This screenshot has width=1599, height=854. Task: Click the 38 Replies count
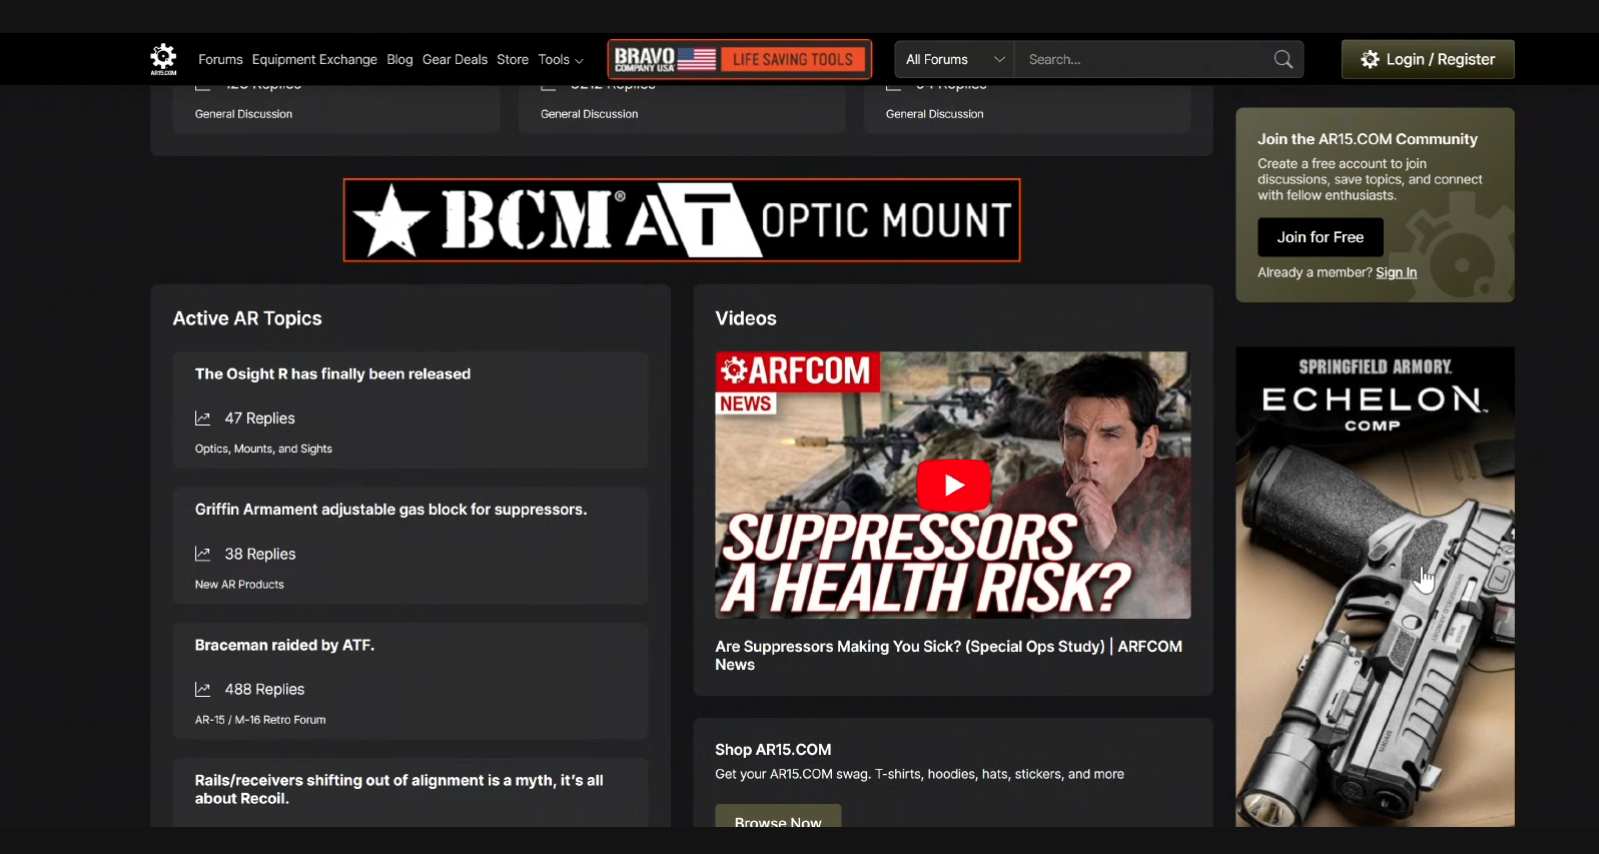click(260, 554)
